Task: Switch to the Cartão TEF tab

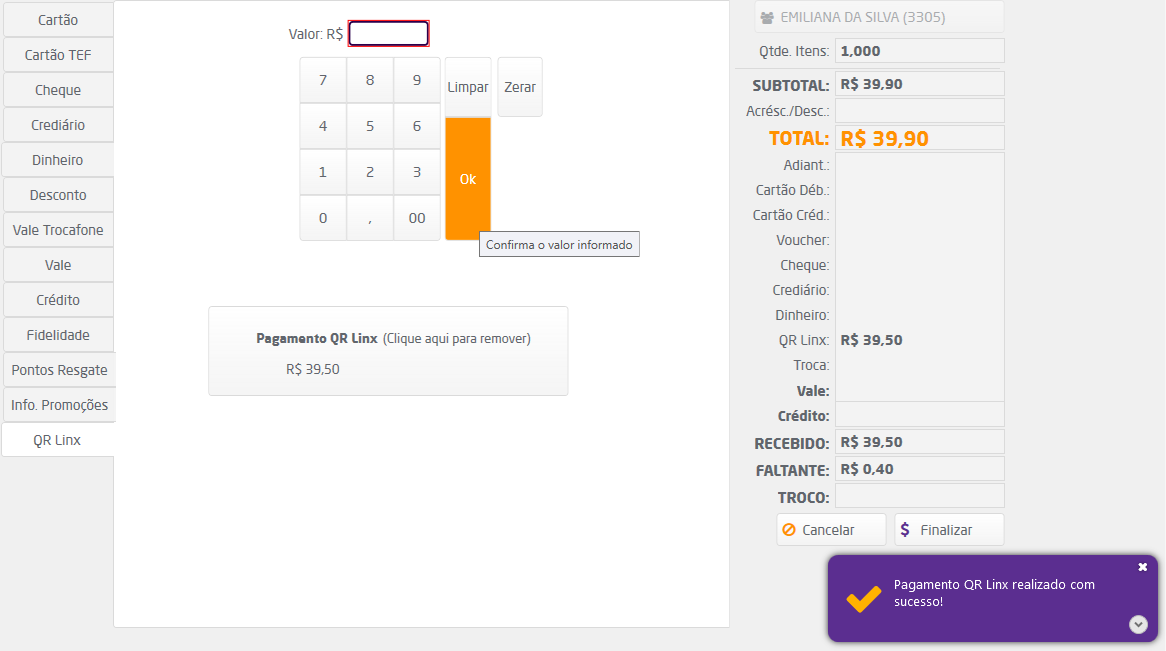Action: 58,55
